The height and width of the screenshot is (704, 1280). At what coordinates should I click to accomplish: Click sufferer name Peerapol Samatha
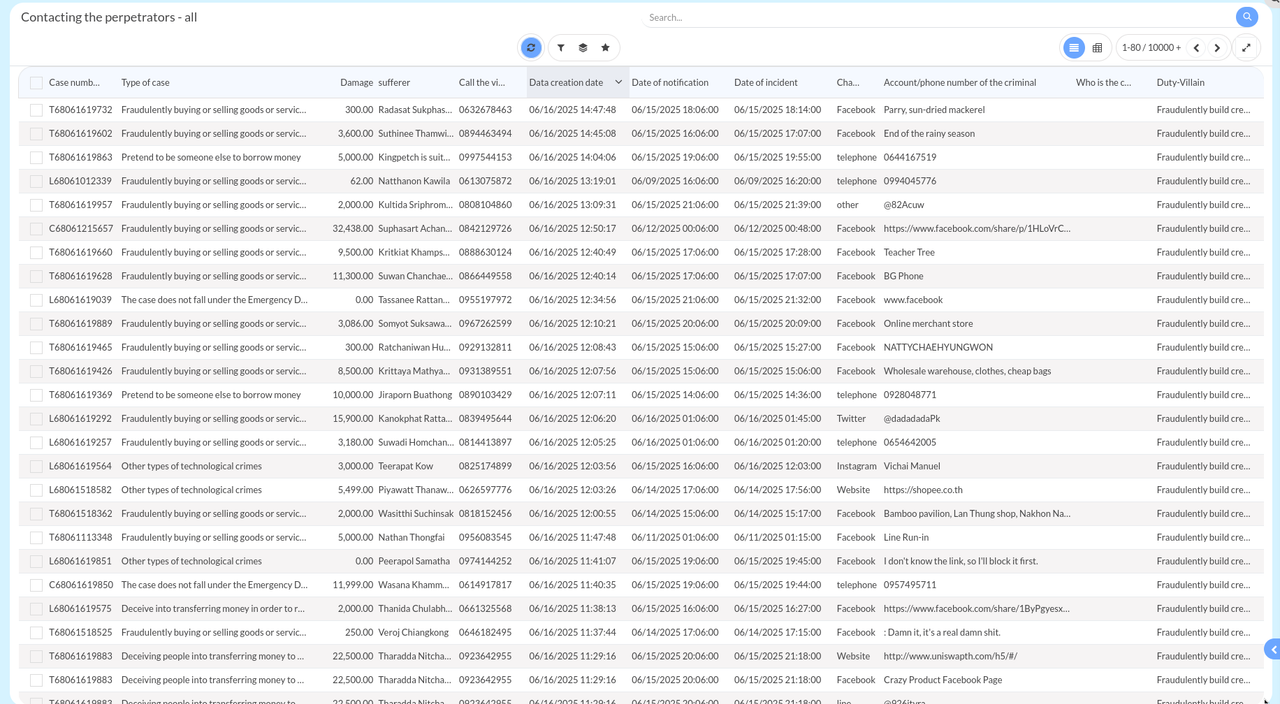tap(414, 561)
